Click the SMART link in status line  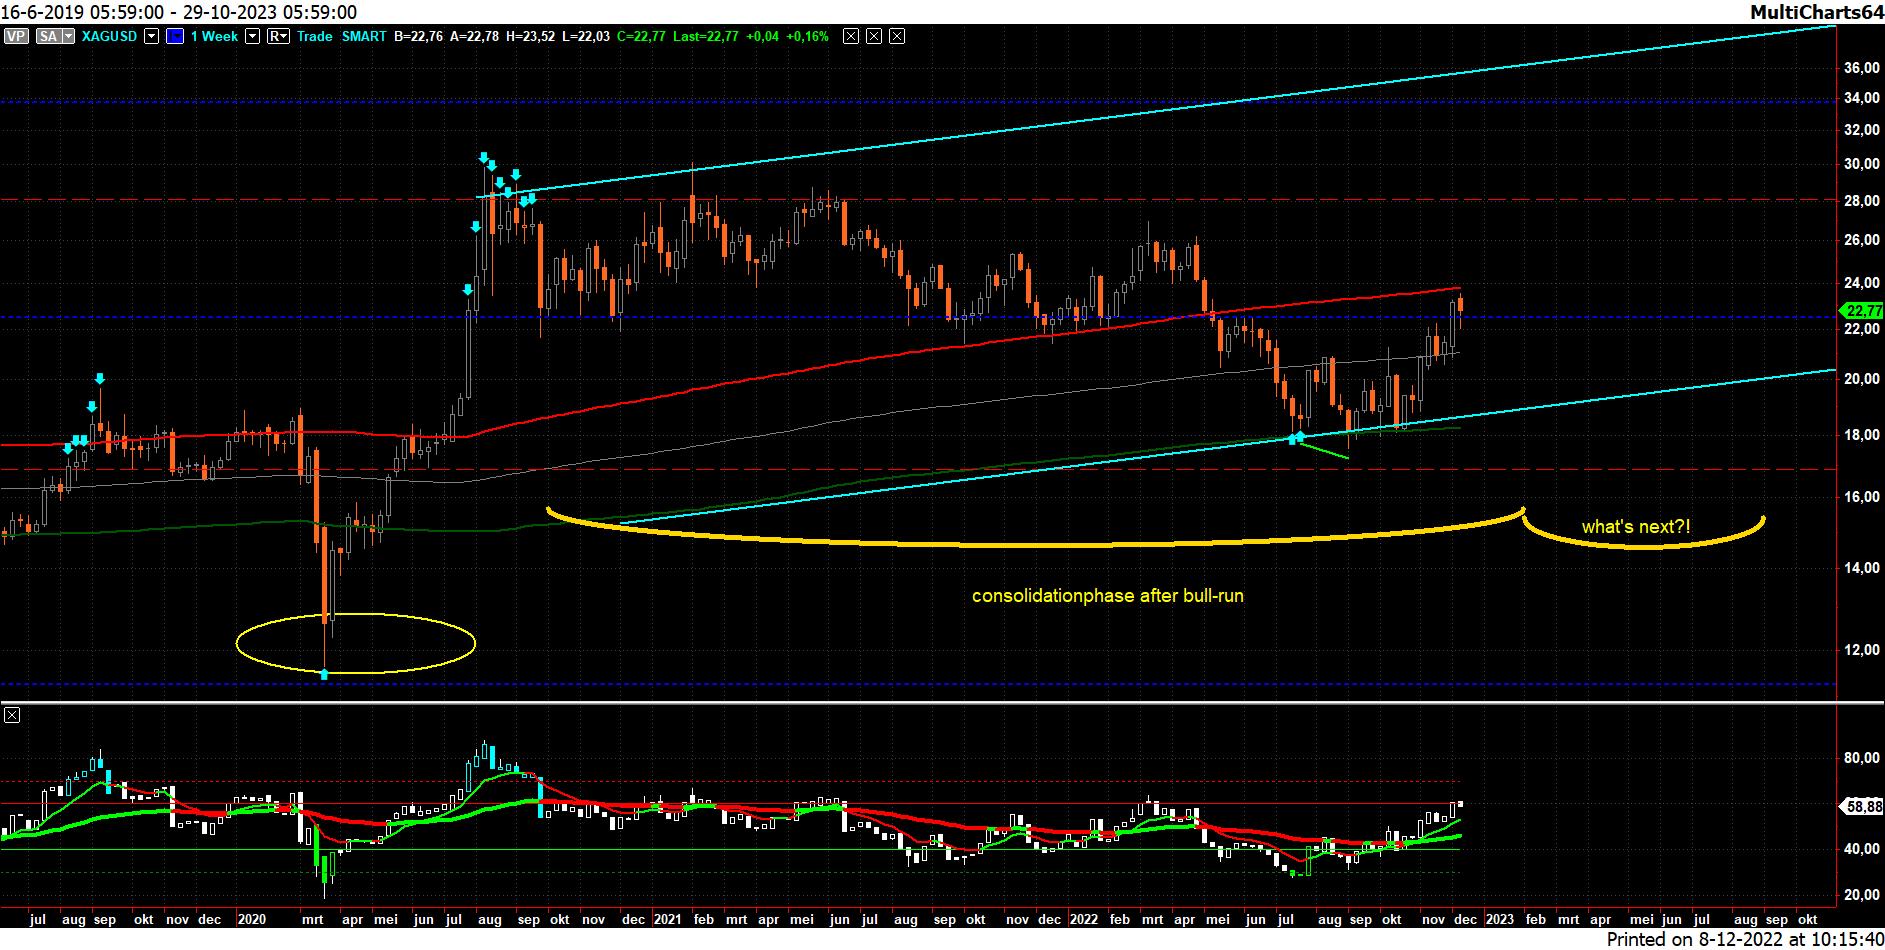tap(363, 36)
